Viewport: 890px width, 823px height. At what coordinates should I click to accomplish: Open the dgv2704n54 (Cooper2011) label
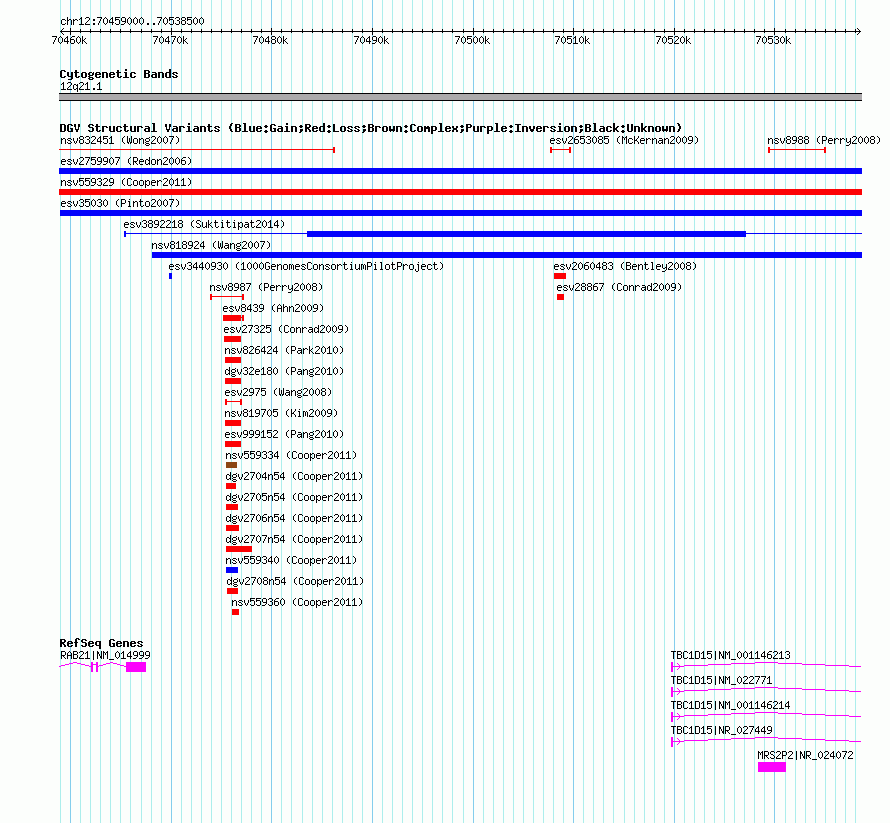tap(294, 476)
